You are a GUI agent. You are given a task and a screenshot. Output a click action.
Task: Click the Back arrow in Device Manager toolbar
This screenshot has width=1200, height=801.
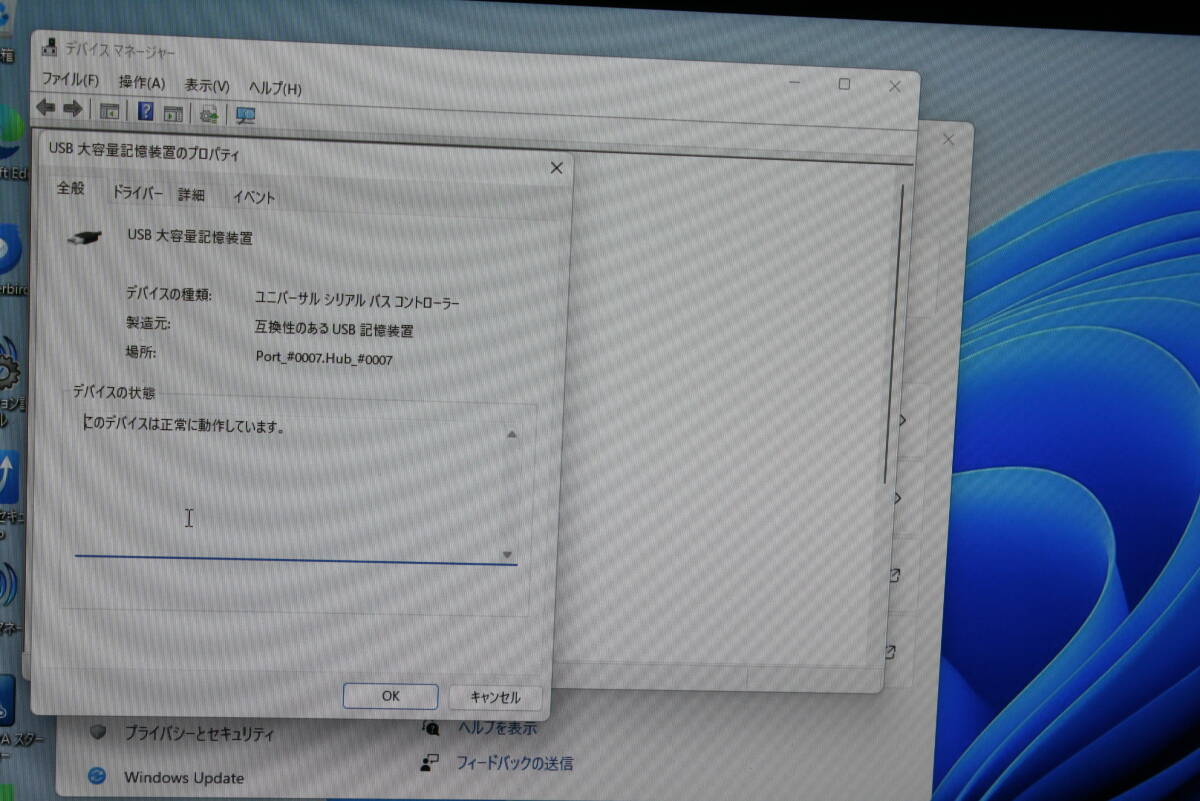point(45,108)
